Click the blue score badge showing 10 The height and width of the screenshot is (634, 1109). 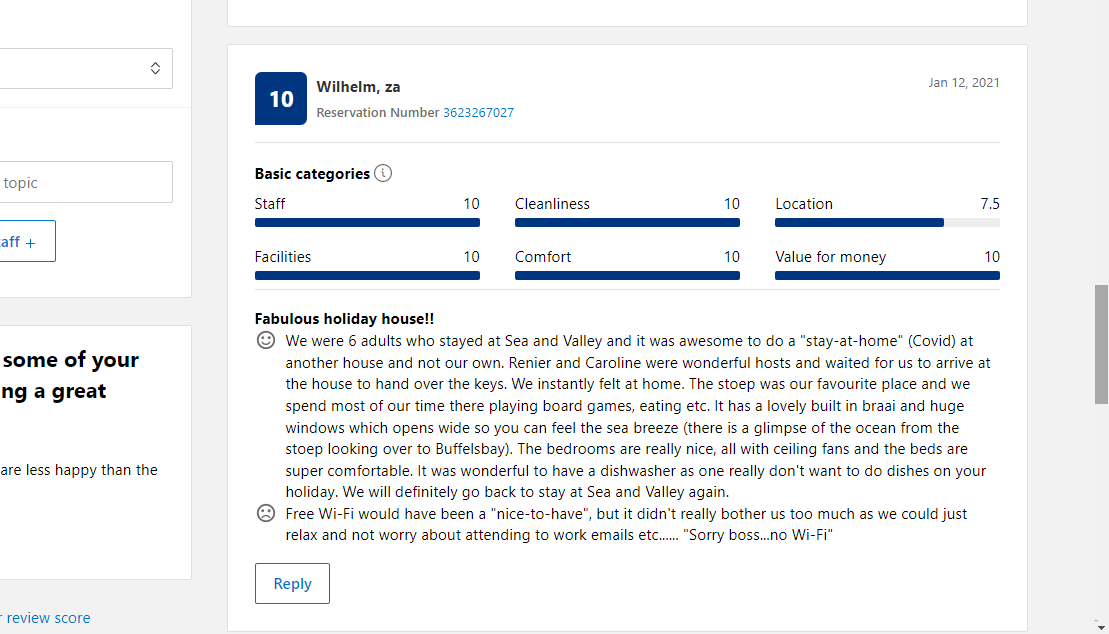tap(281, 99)
